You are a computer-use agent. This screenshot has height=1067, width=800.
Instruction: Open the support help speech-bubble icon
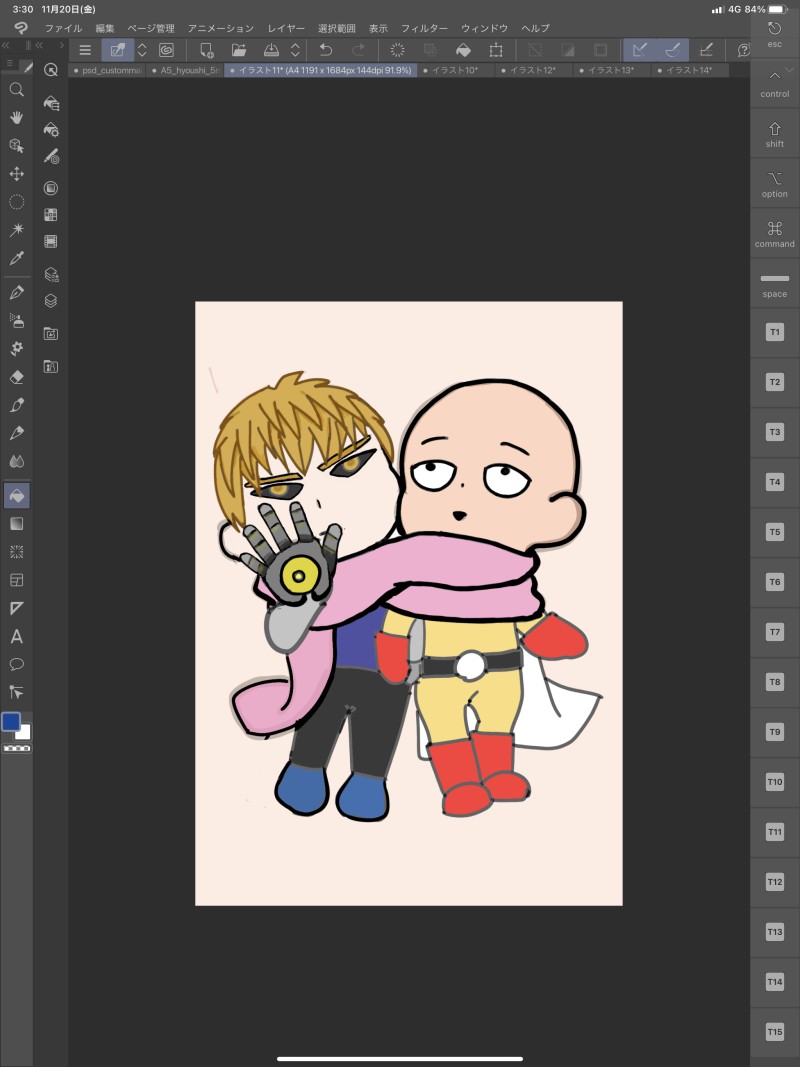click(x=744, y=50)
